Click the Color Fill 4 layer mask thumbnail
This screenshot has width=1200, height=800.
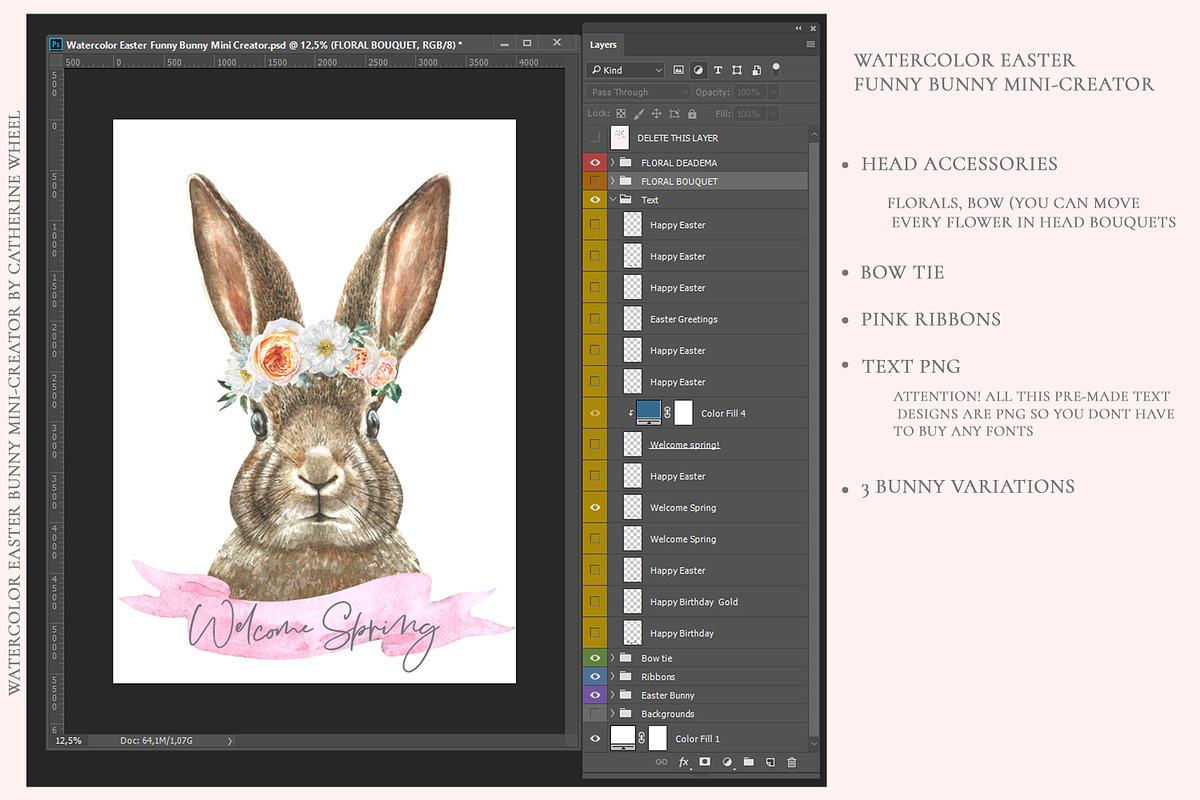point(683,412)
